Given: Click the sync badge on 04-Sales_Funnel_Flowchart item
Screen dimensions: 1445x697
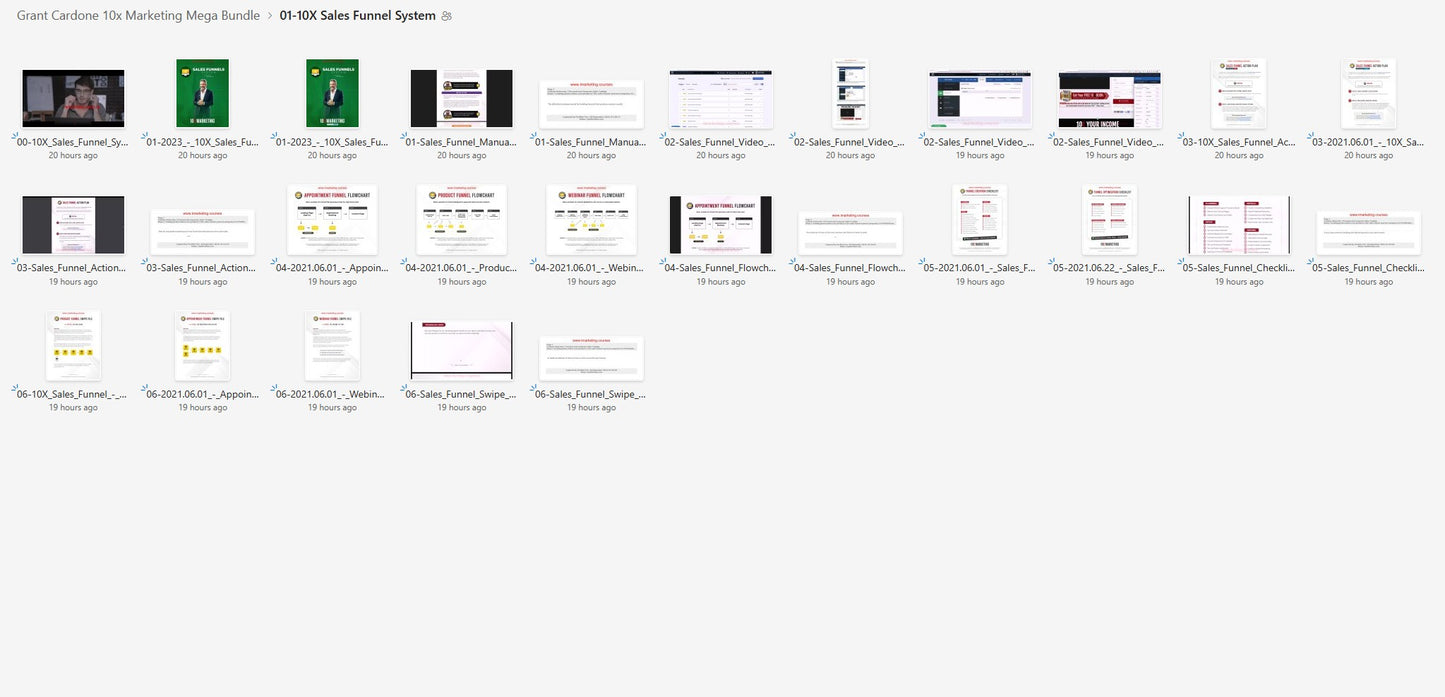Looking at the screenshot, I should (x=662, y=262).
